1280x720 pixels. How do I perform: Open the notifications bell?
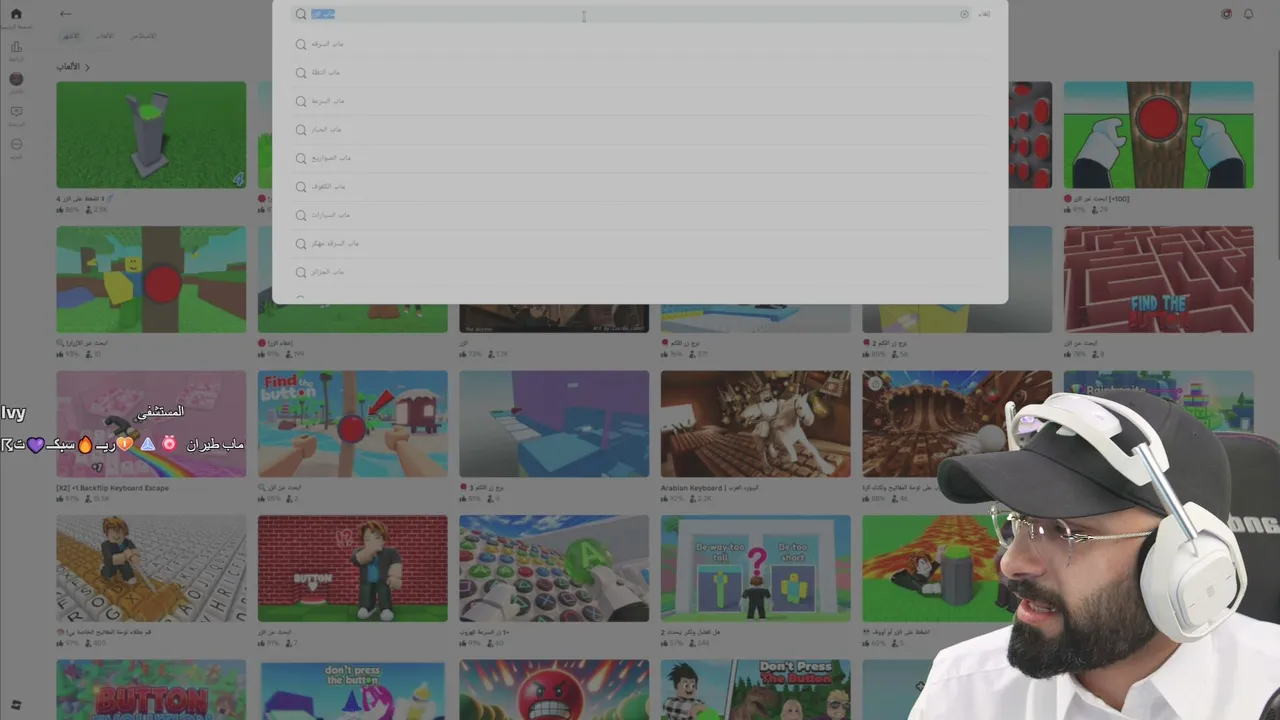1248,14
